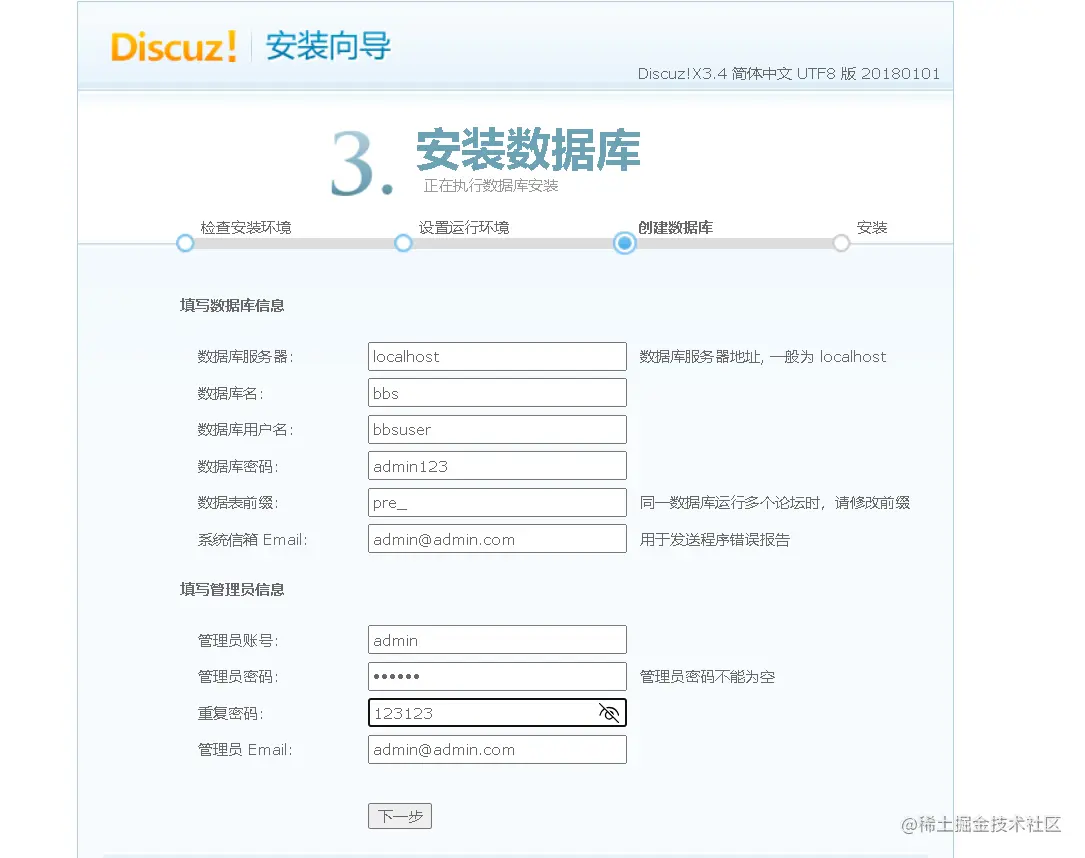Image resolution: width=1085 pixels, height=858 pixels.
Task: Click the 系统信箱 Email label
Action: coord(253,540)
